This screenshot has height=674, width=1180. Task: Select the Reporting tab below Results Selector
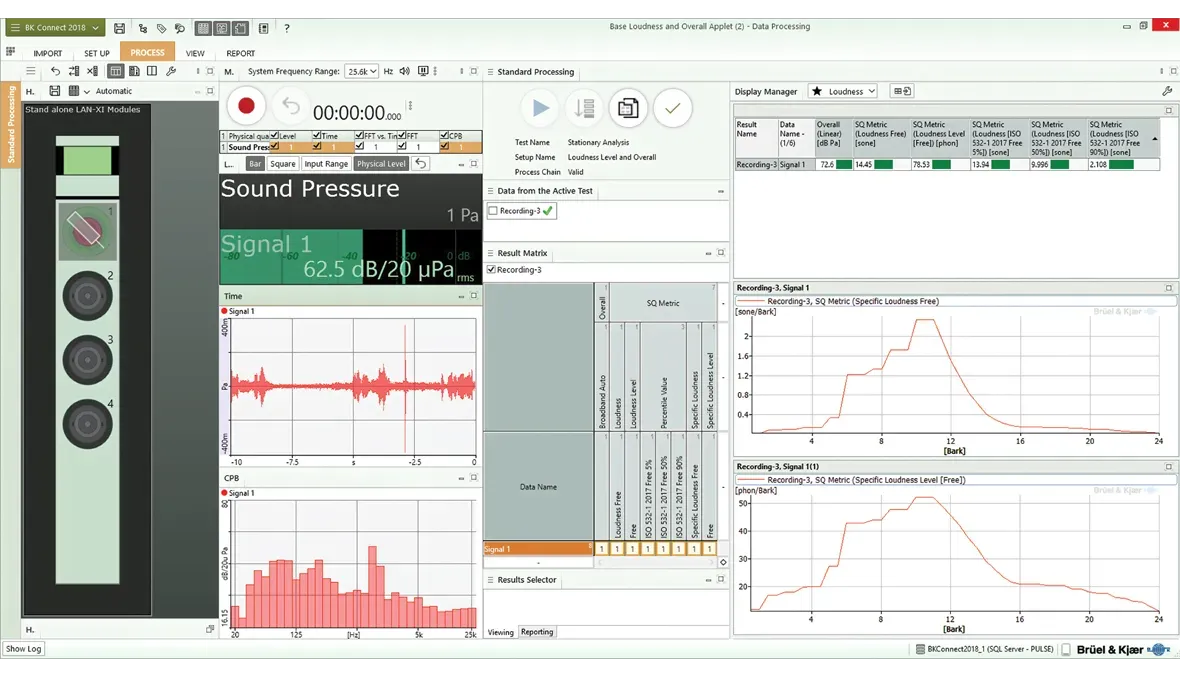pos(538,632)
